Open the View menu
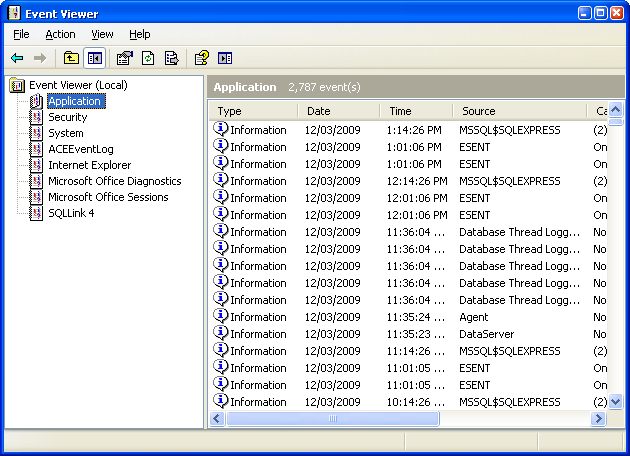Image resolution: width=630 pixels, height=456 pixels. pos(102,35)
